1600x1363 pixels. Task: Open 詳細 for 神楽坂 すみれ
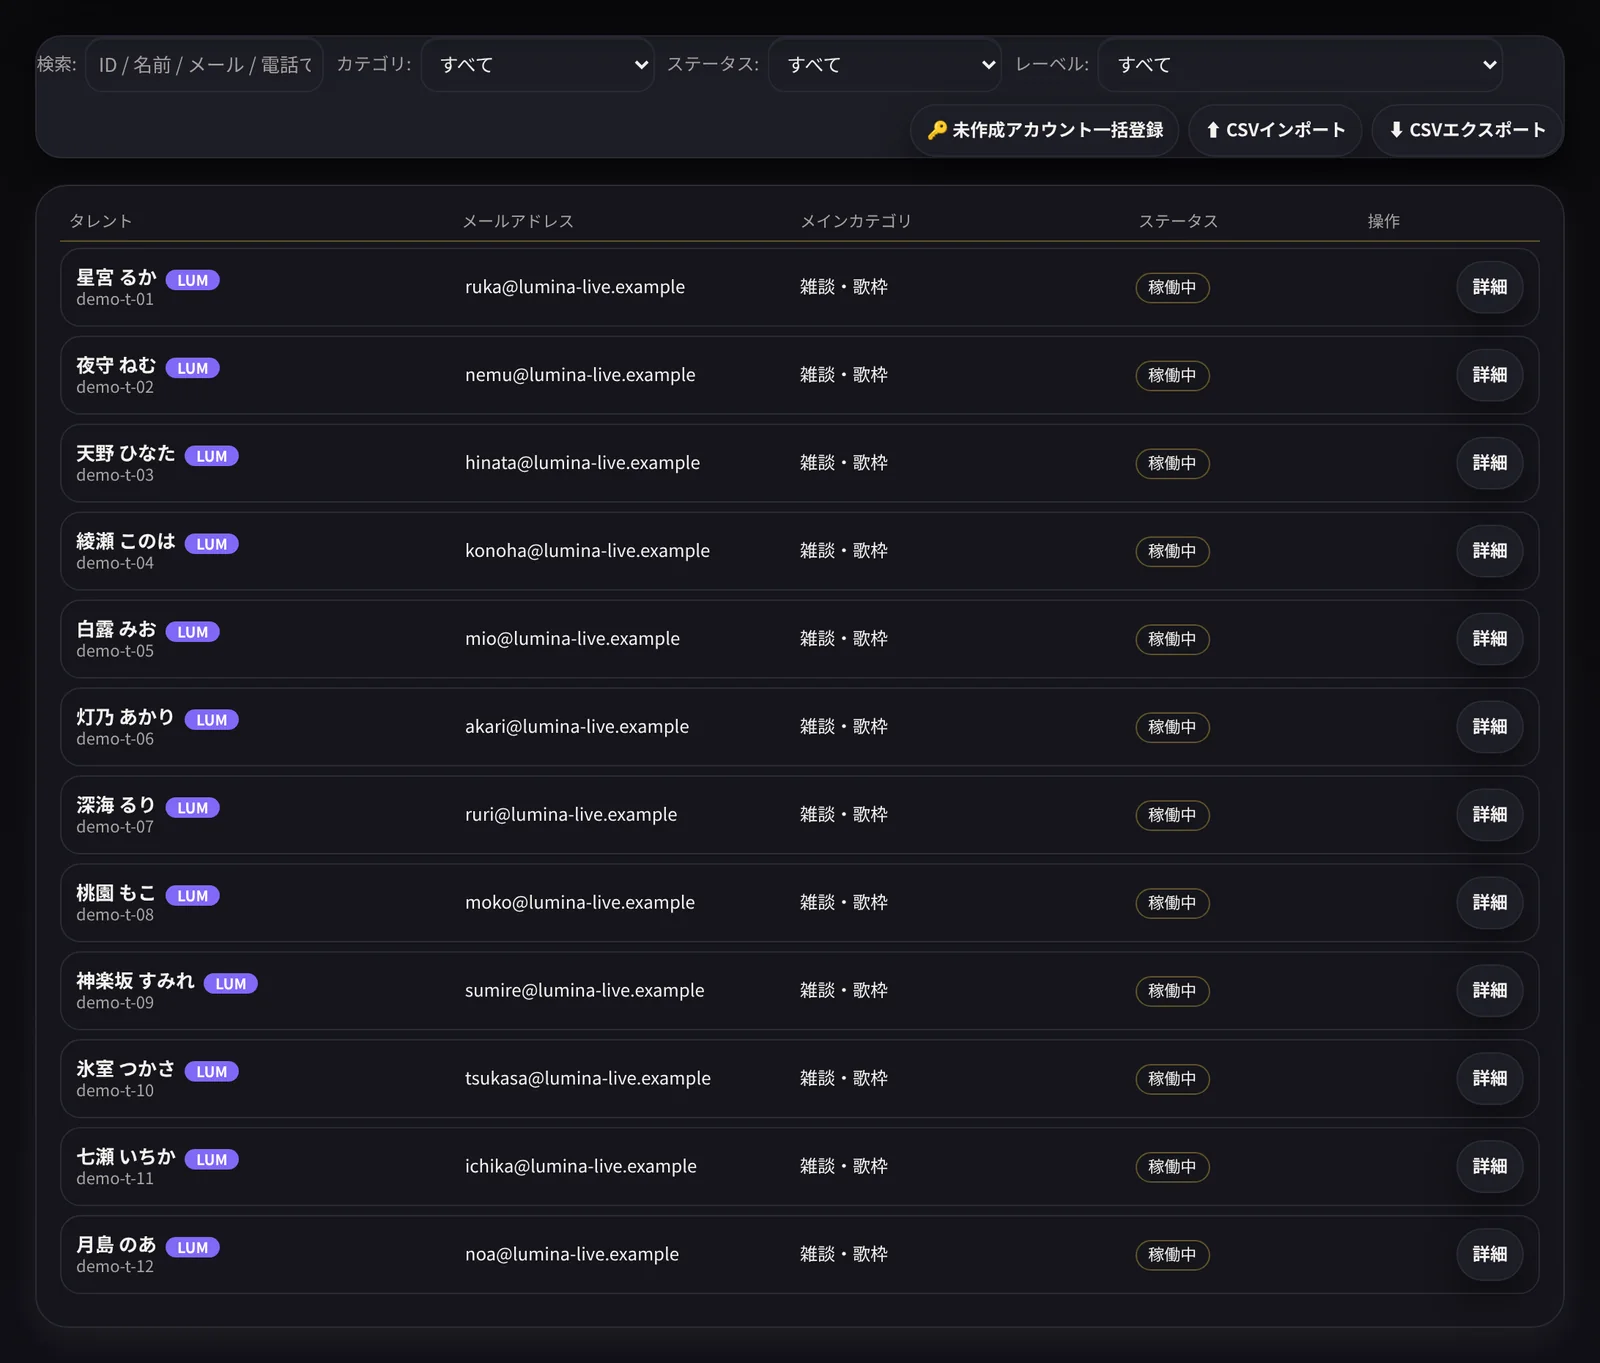coord(1489,991)
